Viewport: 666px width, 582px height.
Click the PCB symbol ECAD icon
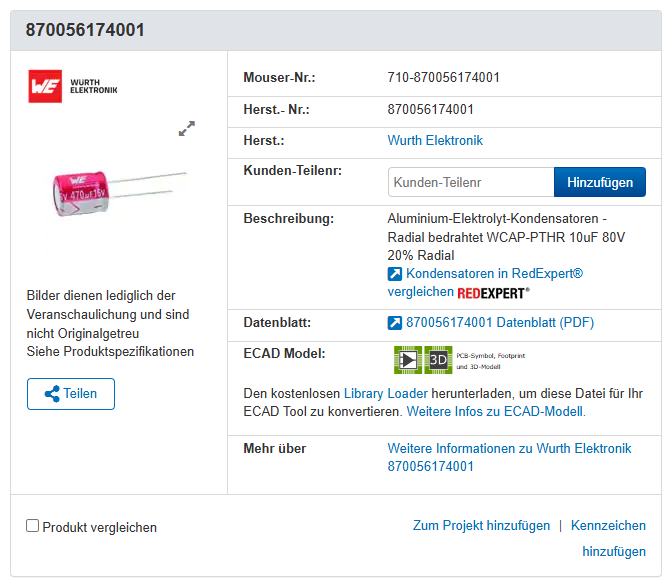coord(409,360)
